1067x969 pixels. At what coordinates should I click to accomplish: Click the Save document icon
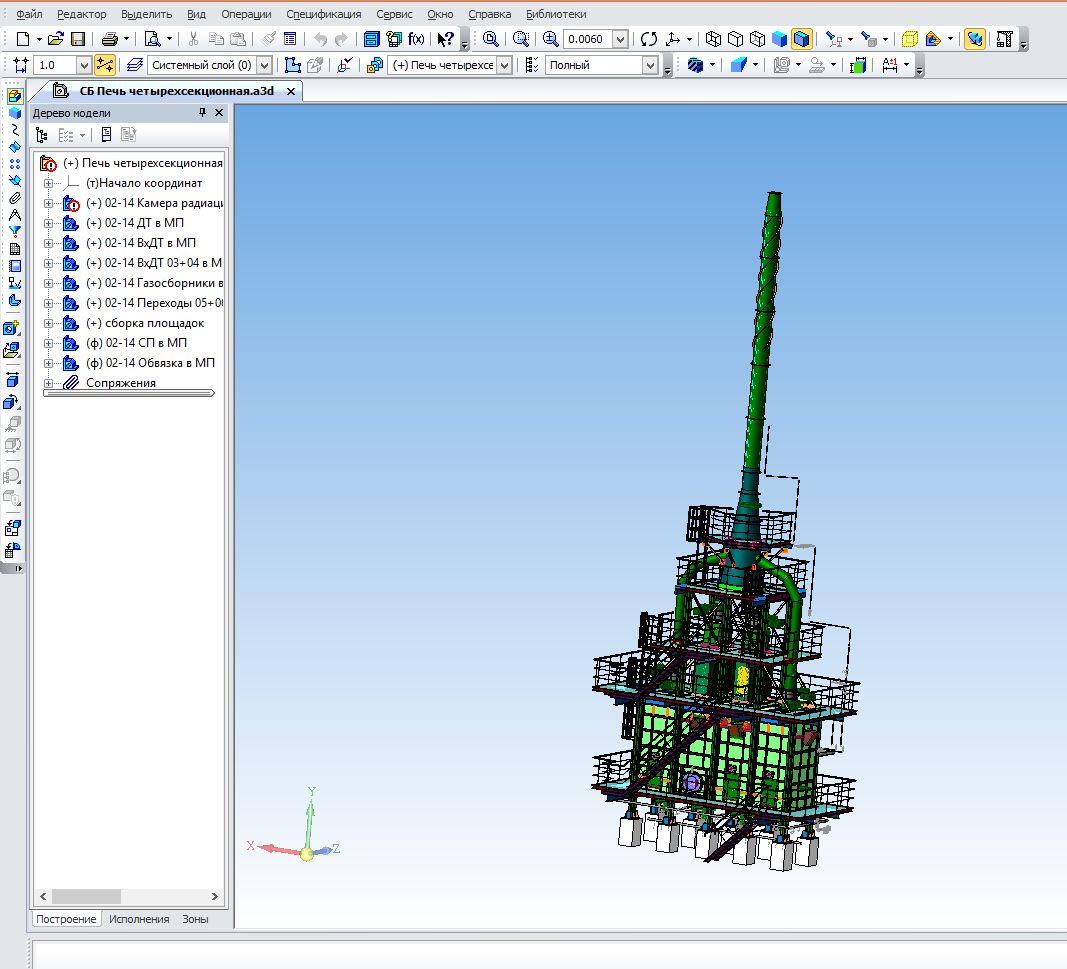tap(78, 39)
